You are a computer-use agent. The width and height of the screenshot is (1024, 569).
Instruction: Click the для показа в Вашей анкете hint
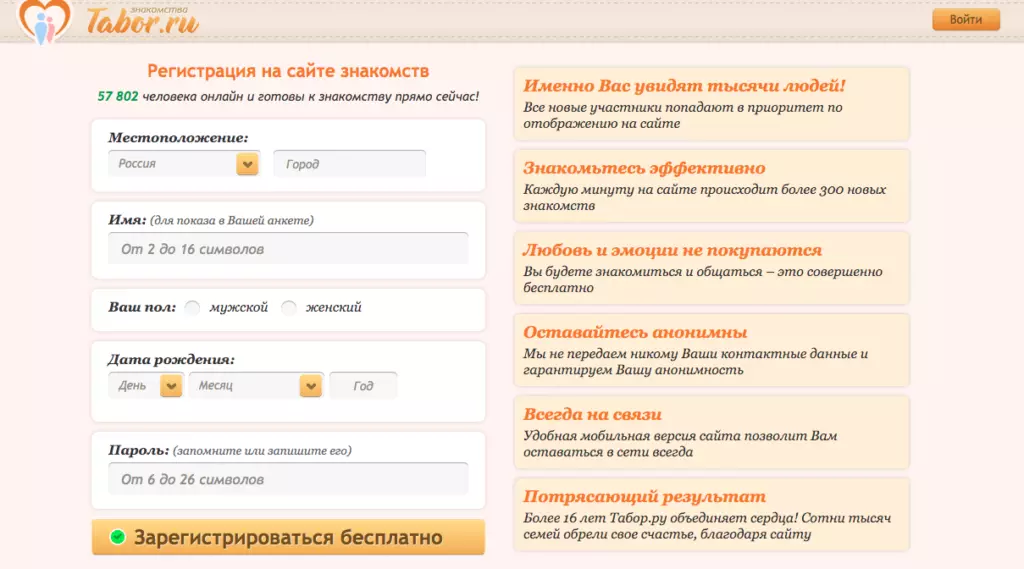(232, 221)
